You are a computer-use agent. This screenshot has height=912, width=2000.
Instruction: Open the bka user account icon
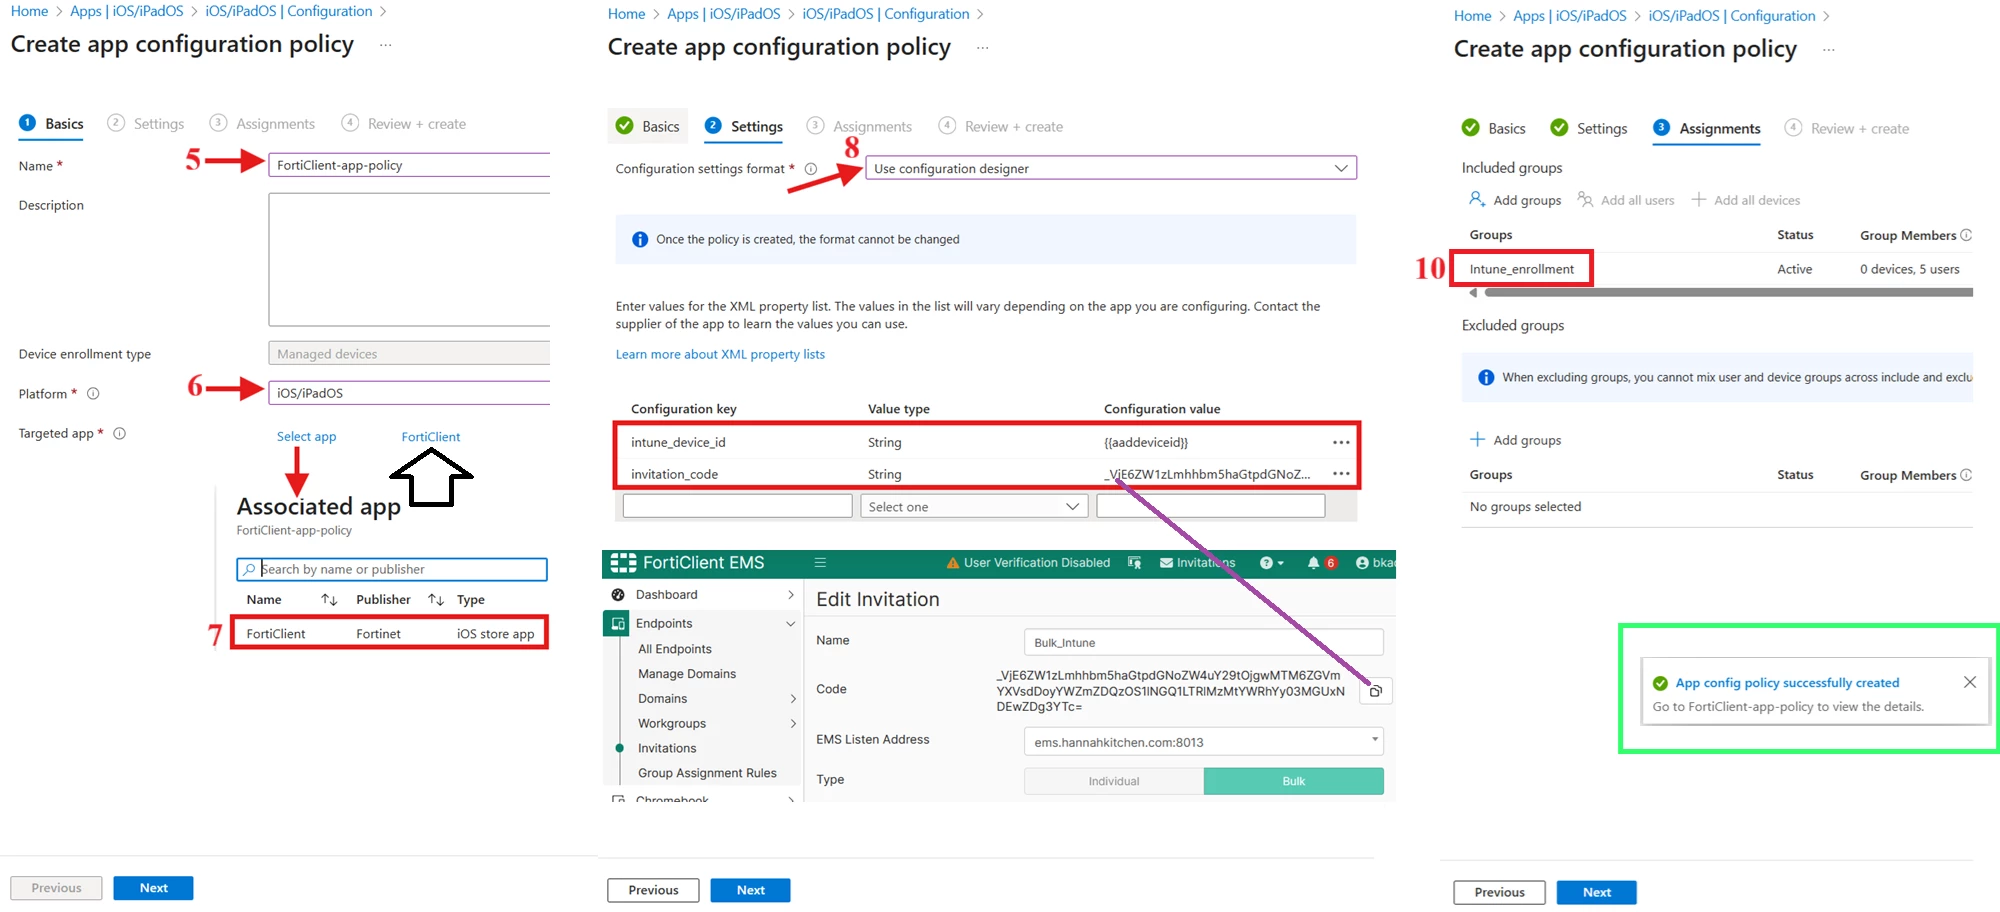click(x=1362, y=563)
